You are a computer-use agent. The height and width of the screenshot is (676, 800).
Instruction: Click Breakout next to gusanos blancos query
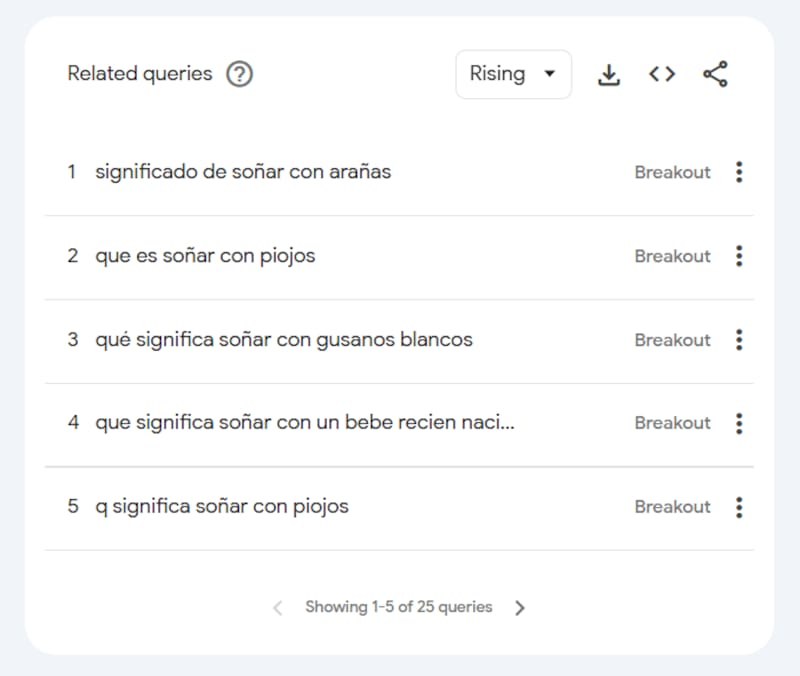672,340
